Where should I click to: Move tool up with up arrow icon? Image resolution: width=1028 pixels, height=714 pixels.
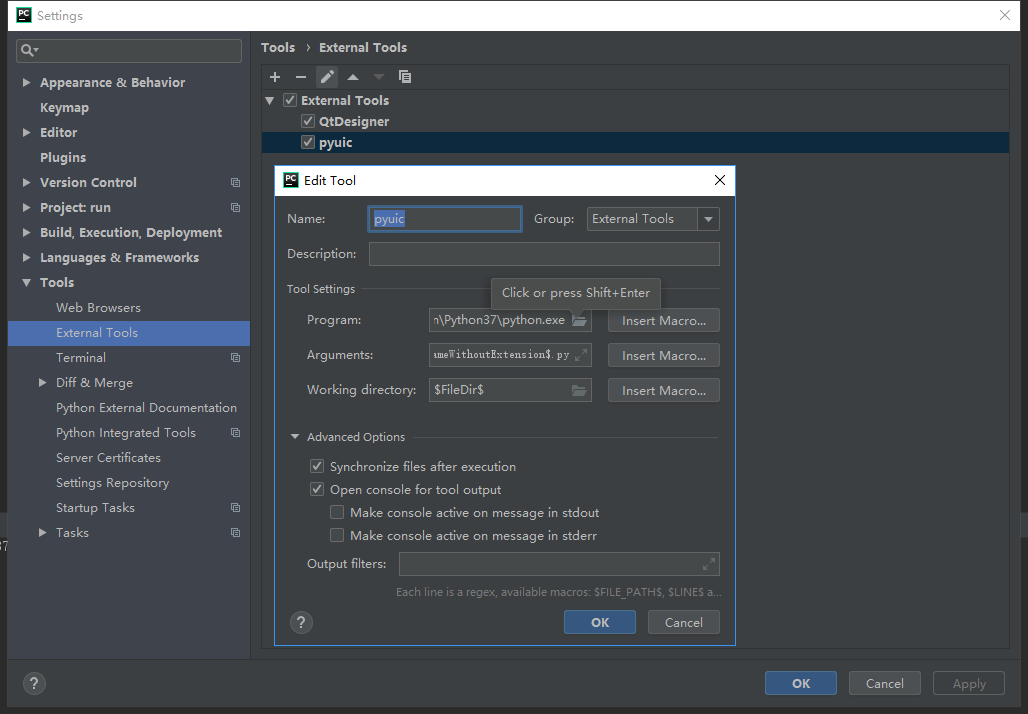click(x=353, y=77)
